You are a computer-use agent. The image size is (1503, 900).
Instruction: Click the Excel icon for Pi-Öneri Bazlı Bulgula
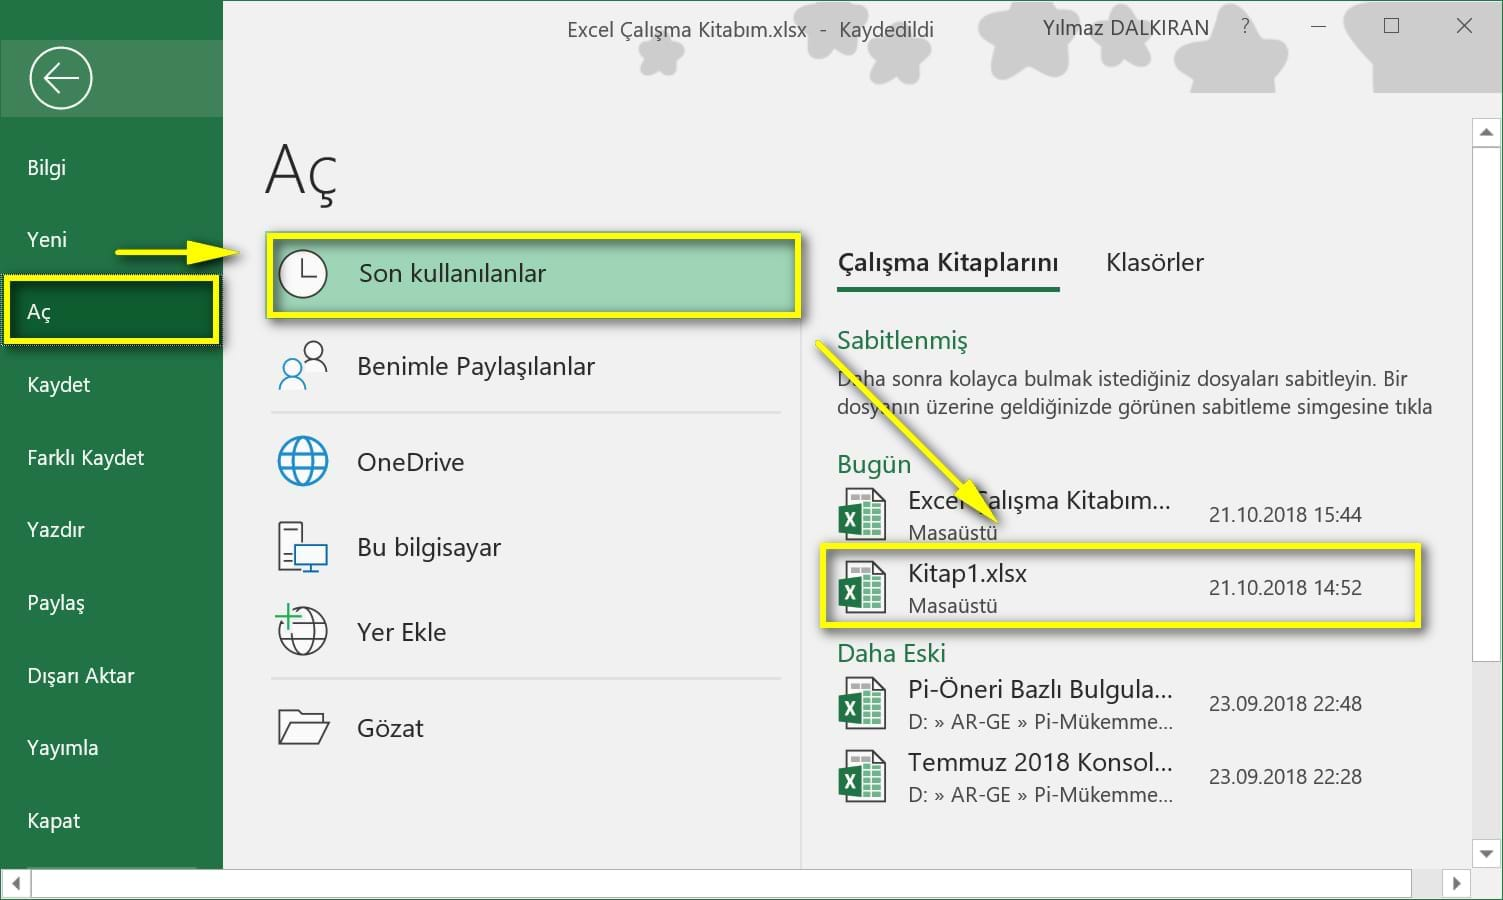click(861, 703)
